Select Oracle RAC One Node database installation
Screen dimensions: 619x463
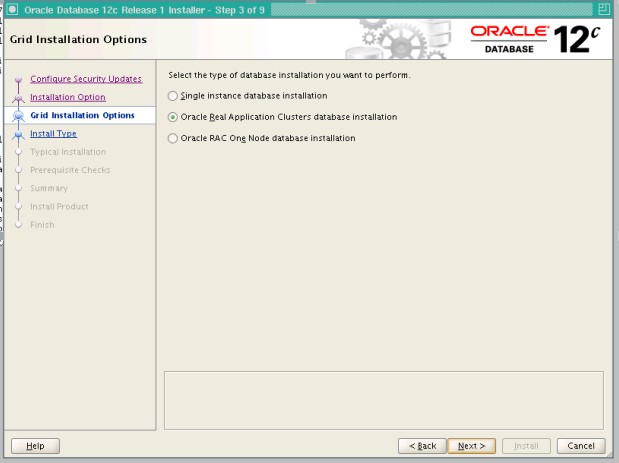(x=173, y=139)
